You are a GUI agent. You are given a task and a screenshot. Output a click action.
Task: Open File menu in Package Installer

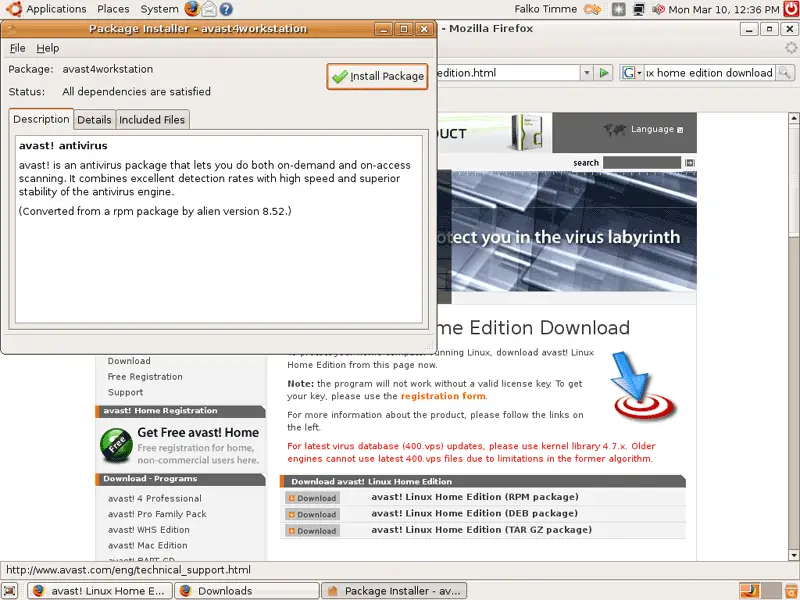tap(17, 48)
